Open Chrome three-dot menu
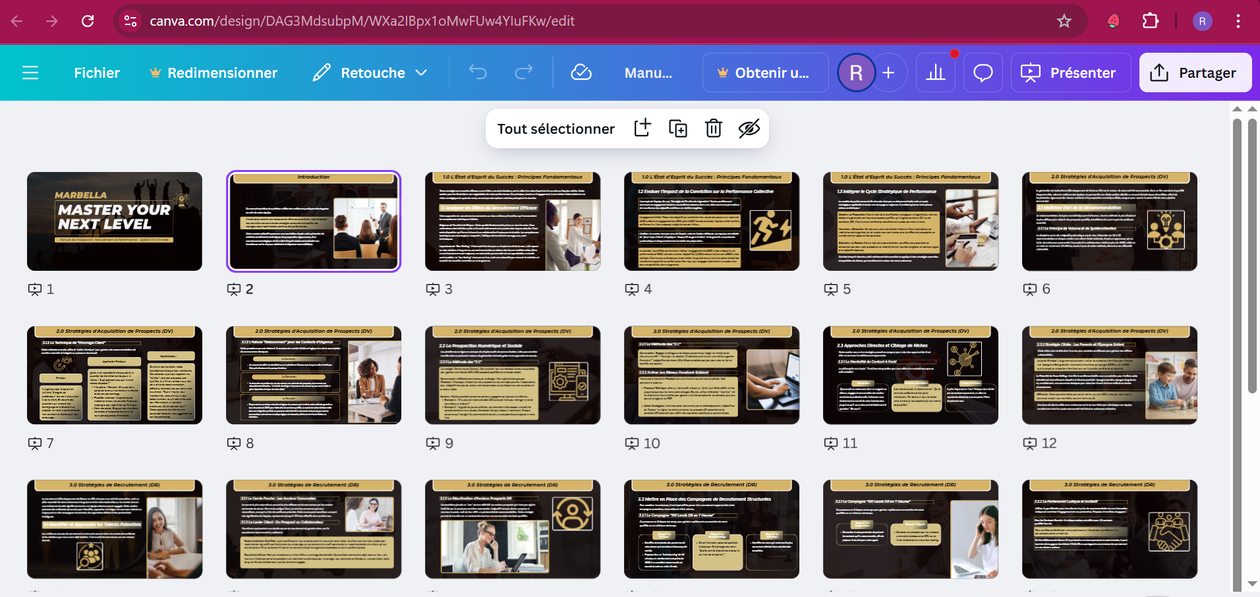 [1240, 21]
